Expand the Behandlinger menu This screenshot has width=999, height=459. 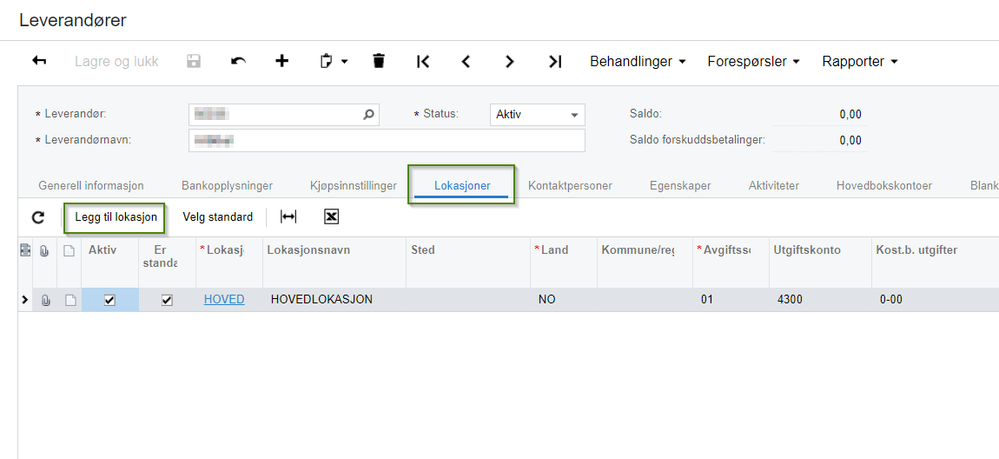[x=638, y=61]
